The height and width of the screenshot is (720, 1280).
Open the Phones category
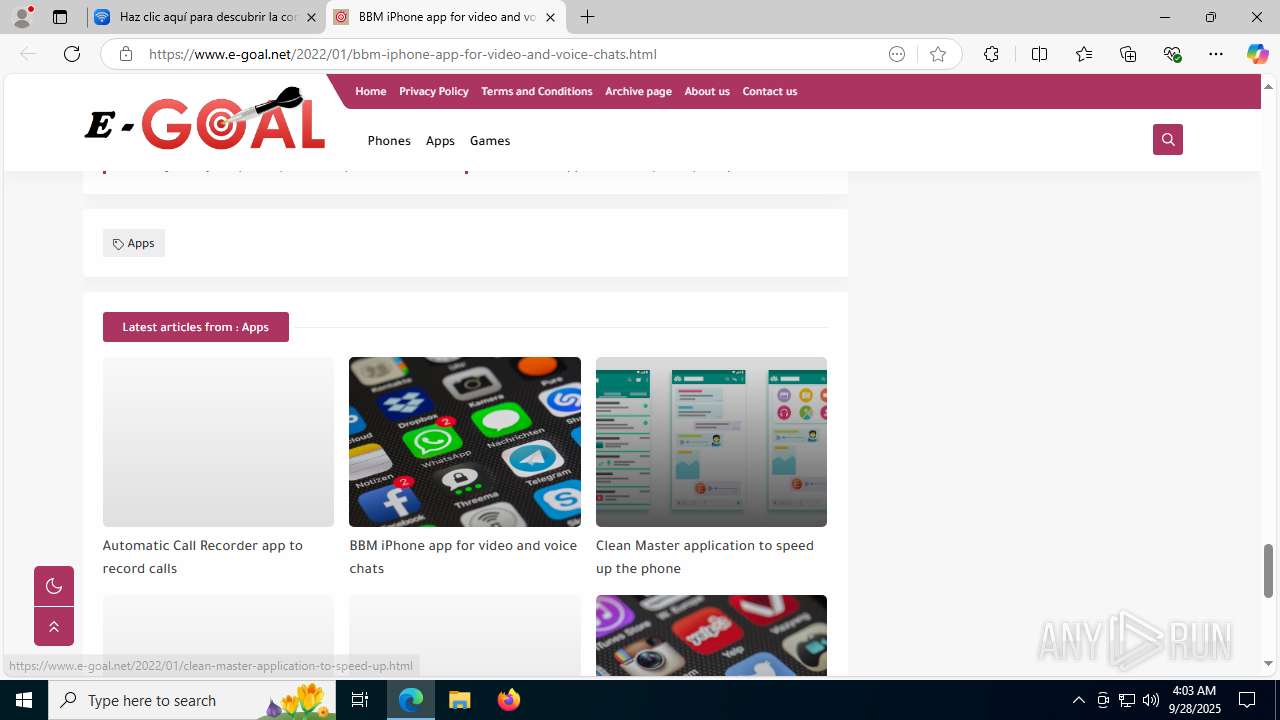[389, 141]
